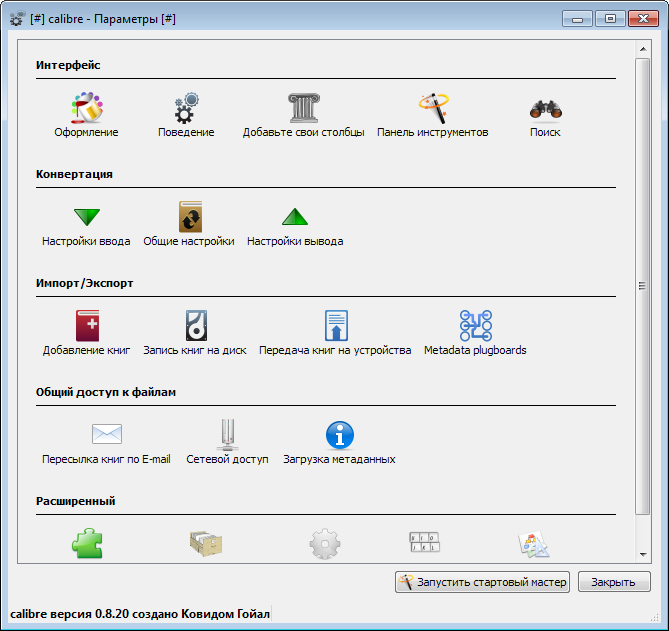Viewport: 669px width, 631px height.
Task: Click the Загрузка метаданных label
Action: 339,459
